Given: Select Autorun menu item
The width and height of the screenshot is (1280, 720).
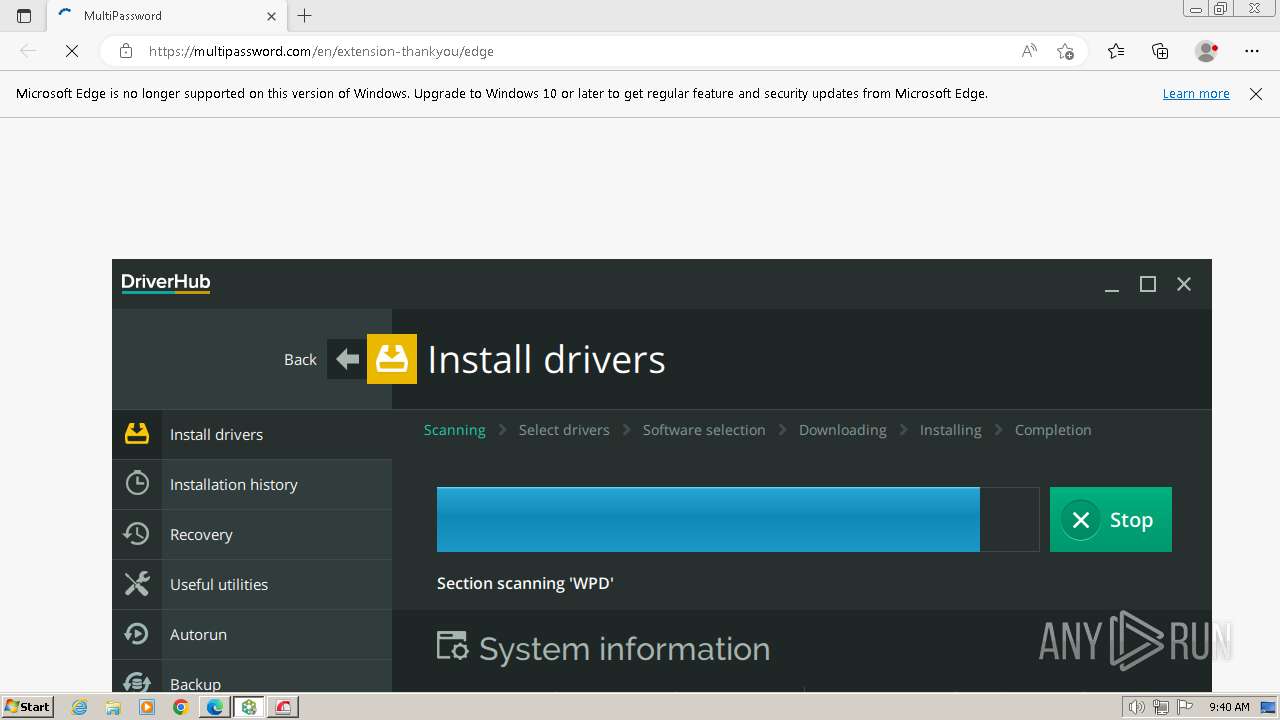Looking at the screenshot, I should pos(252,634).
